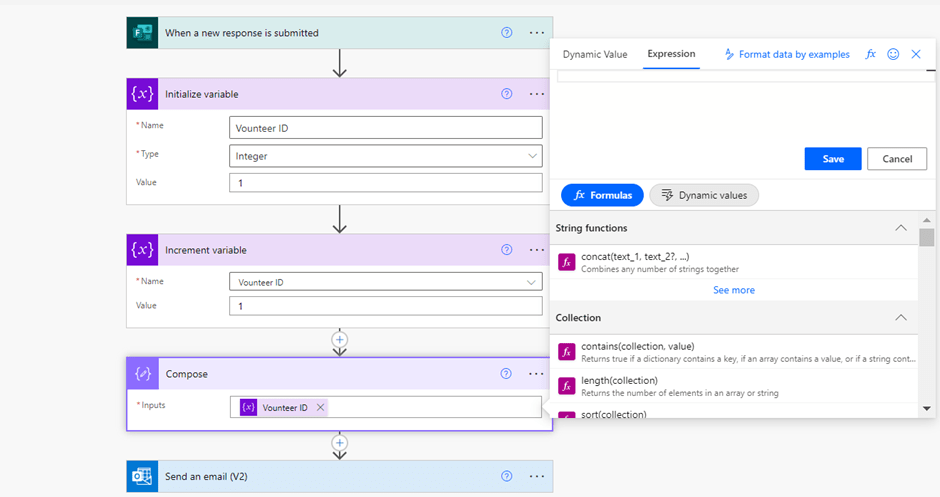This screenshot has height=497, width=940.
Task: Click the Value field in Initialize variable
Action: pos(385,183)
